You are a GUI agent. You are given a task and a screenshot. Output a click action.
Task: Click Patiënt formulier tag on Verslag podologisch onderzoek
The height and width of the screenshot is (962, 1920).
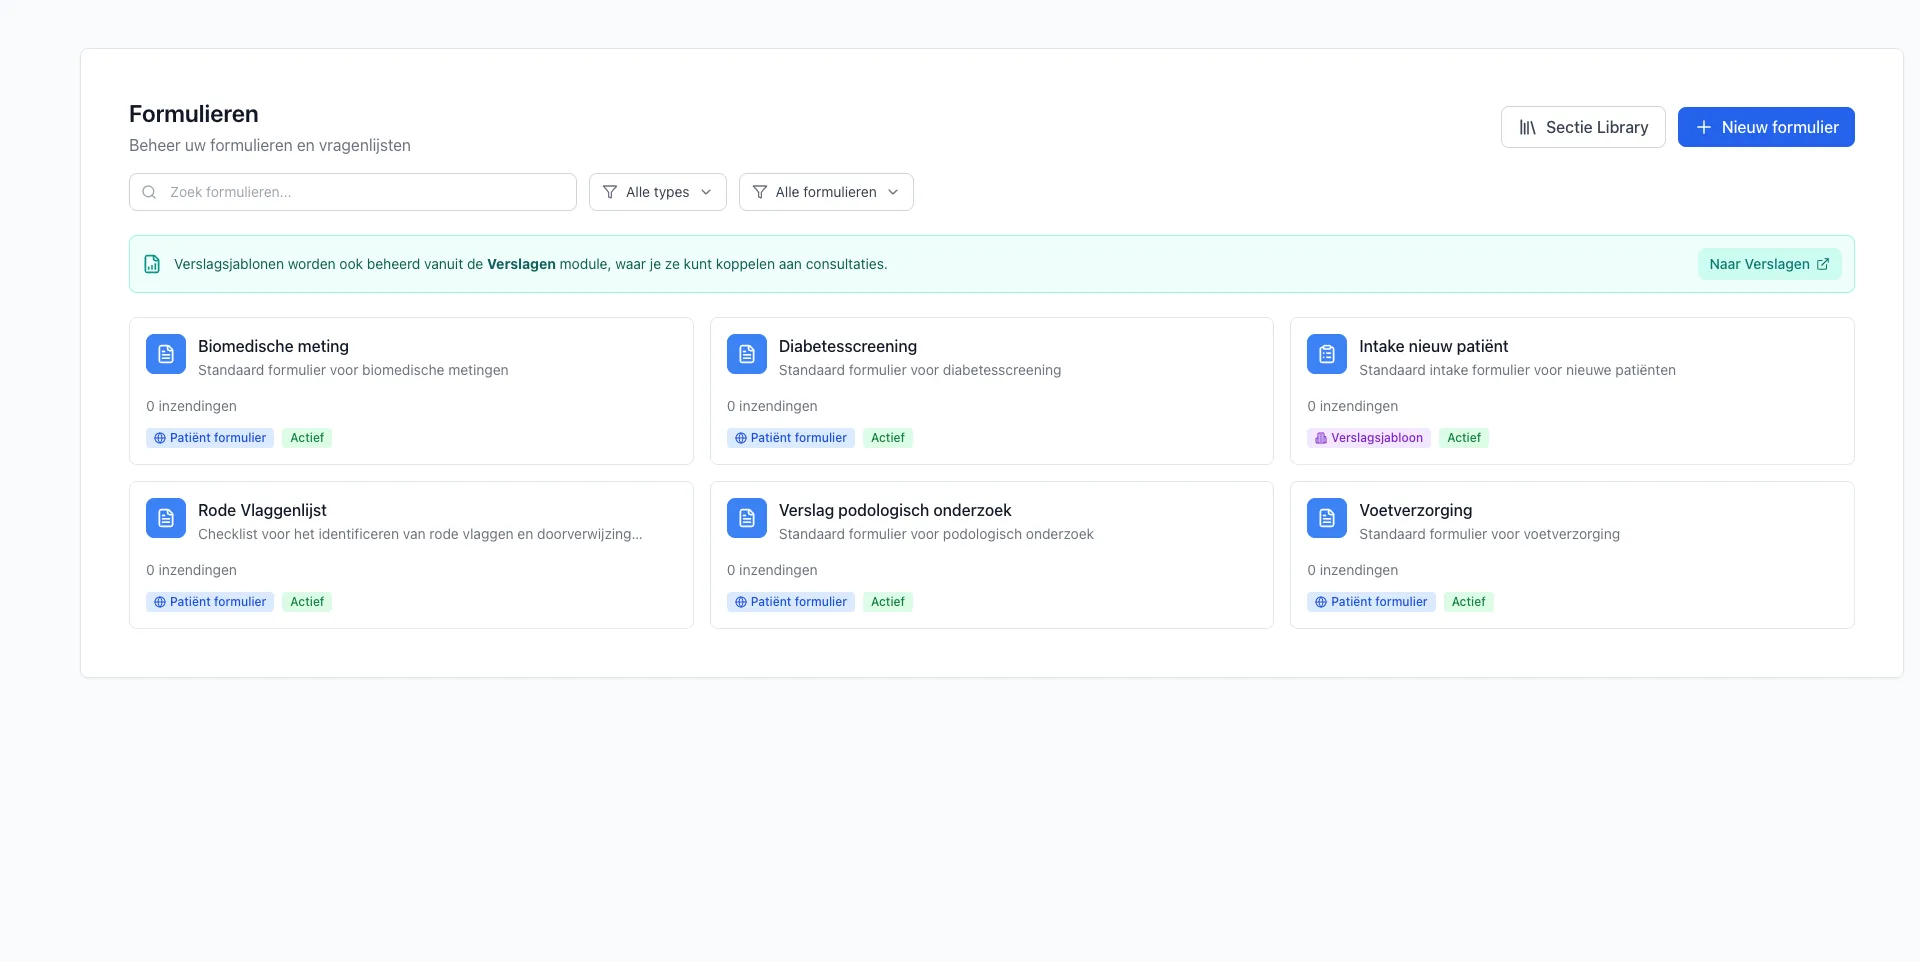click(x=791, y=602)
